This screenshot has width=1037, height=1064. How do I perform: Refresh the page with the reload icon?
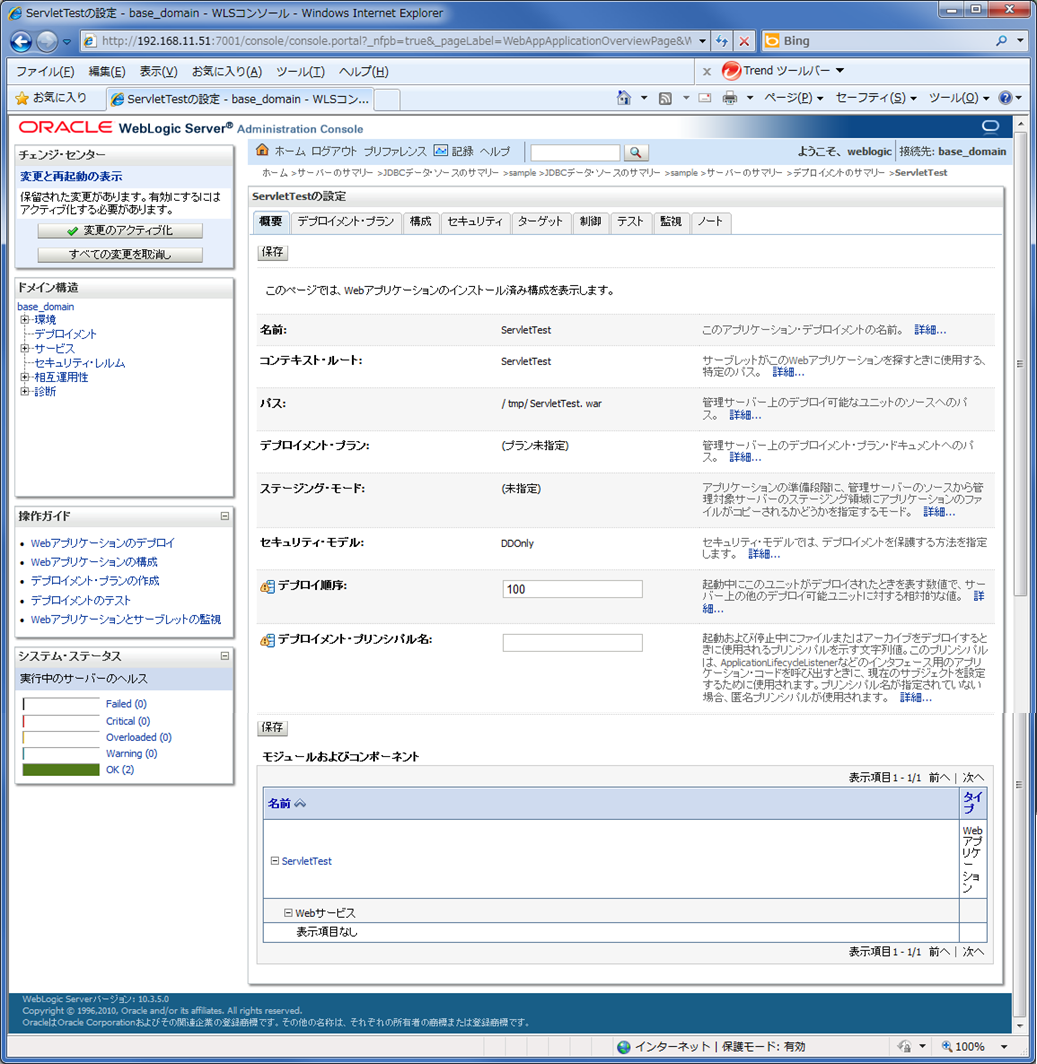(722, 41)
